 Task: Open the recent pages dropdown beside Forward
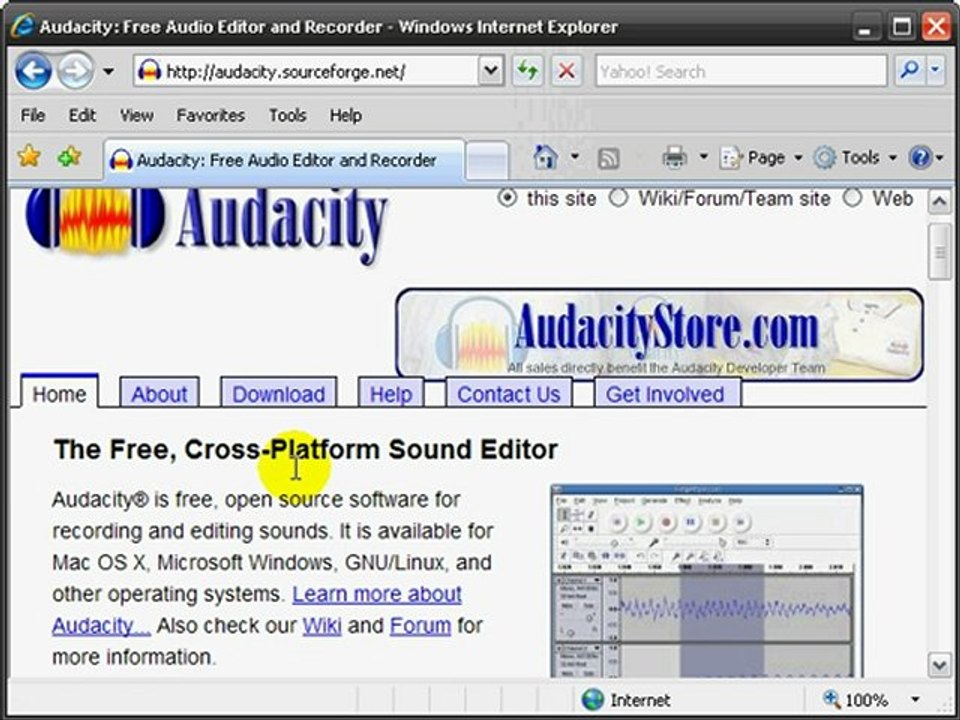pyautogui.click(x=108, y=72)
